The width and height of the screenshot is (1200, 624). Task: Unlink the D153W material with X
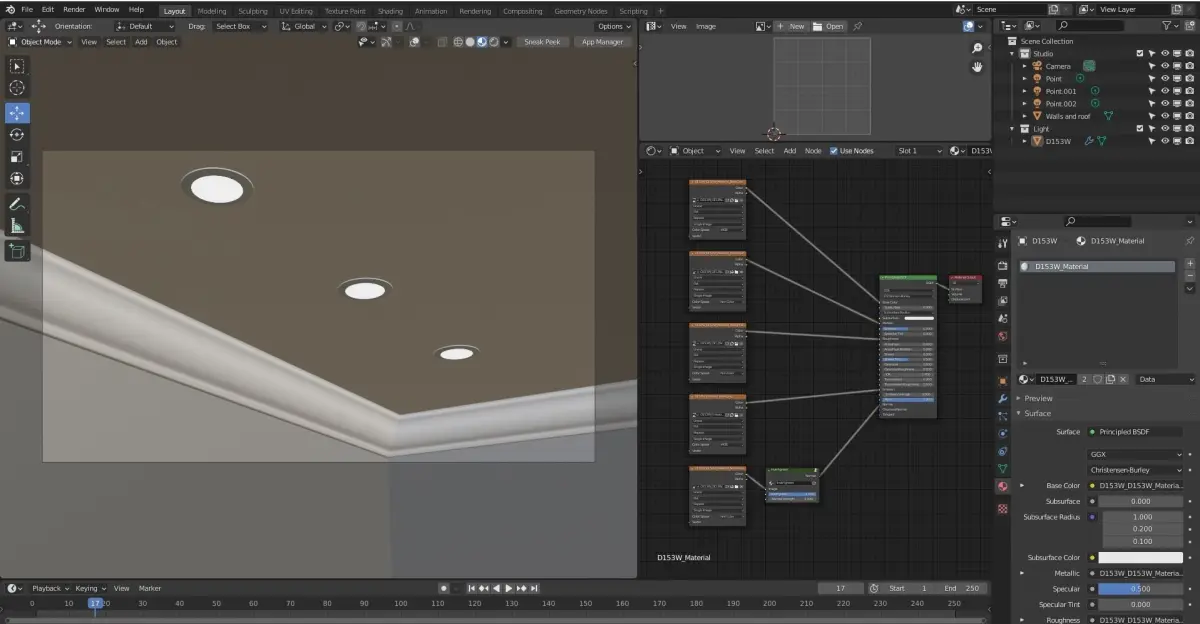1122,379
